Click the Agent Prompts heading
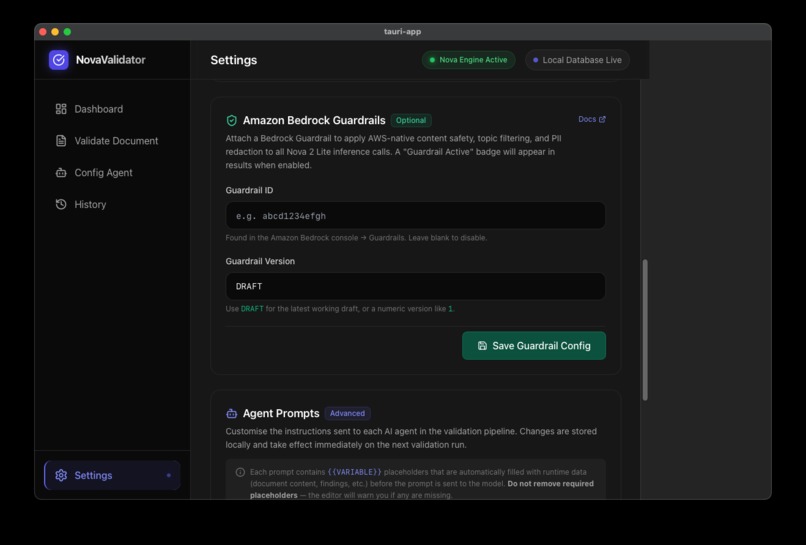The image size is (806, 545). (x=281, y=413)
